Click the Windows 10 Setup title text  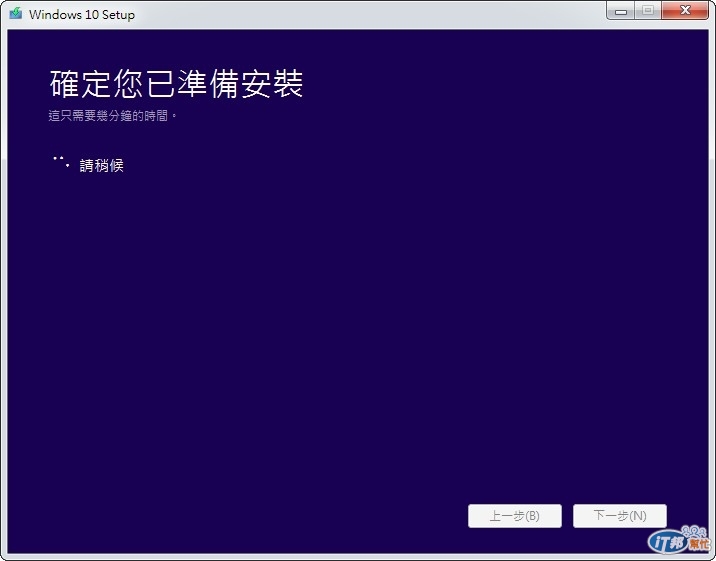[x=82, y=15]
